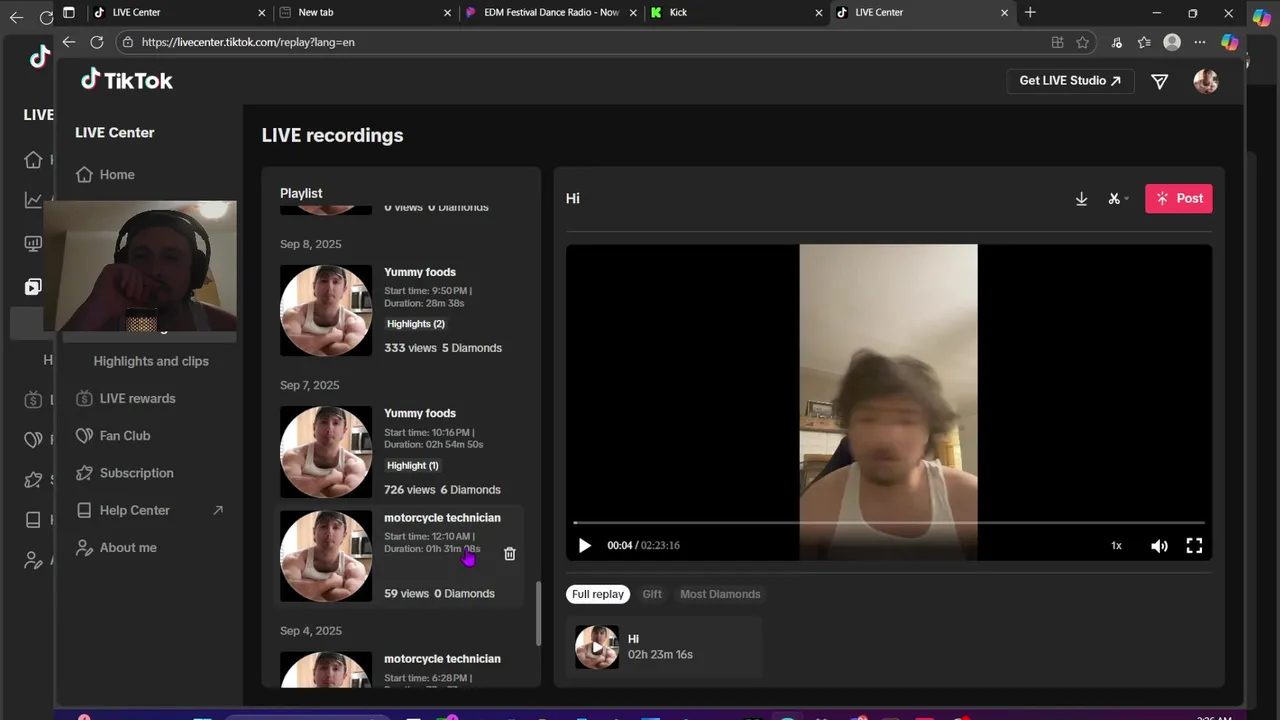Image resolution: width=1280 pixels, height=720 pixels.
Task: Switch to EDM Festival Dance Radio tab
Action: point(550,12)
